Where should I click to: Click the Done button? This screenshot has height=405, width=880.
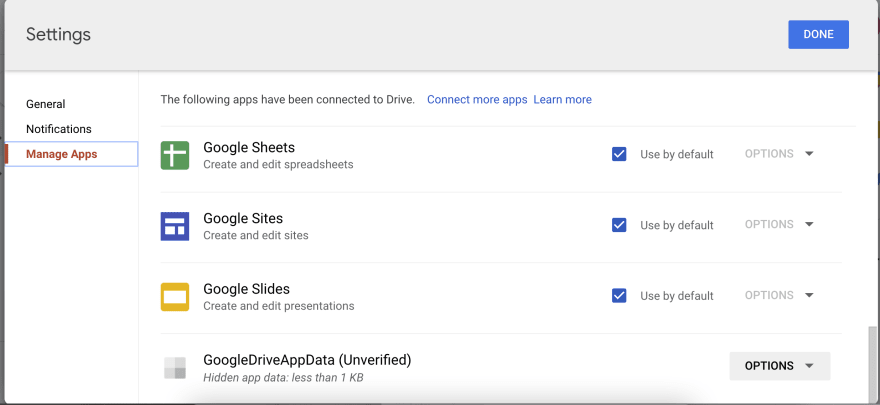click(x=818, y=34)
